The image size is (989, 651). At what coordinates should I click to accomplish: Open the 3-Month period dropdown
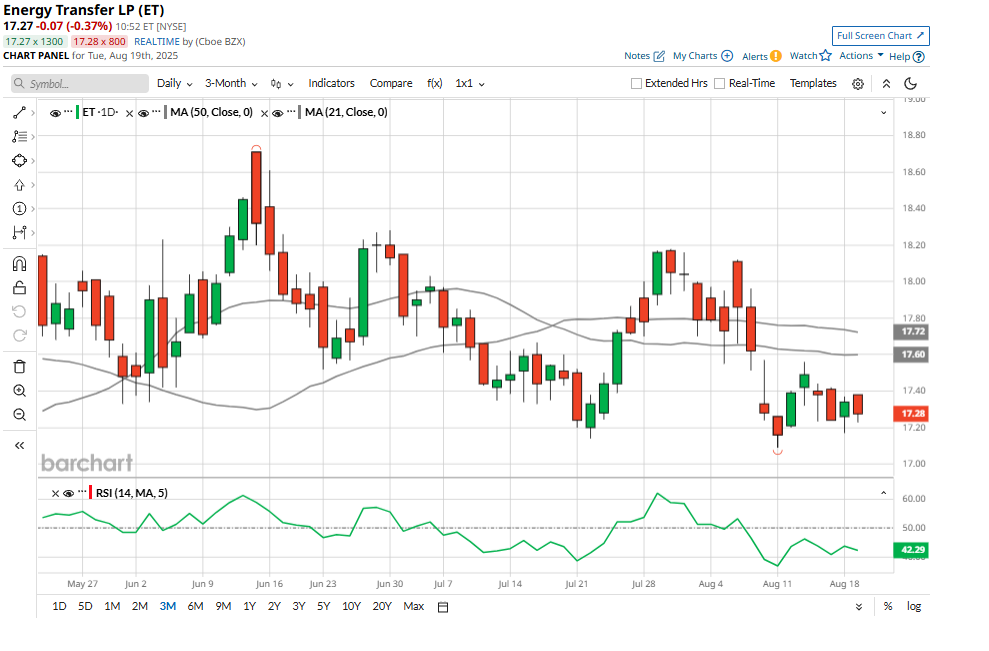[x=231, y=83]
